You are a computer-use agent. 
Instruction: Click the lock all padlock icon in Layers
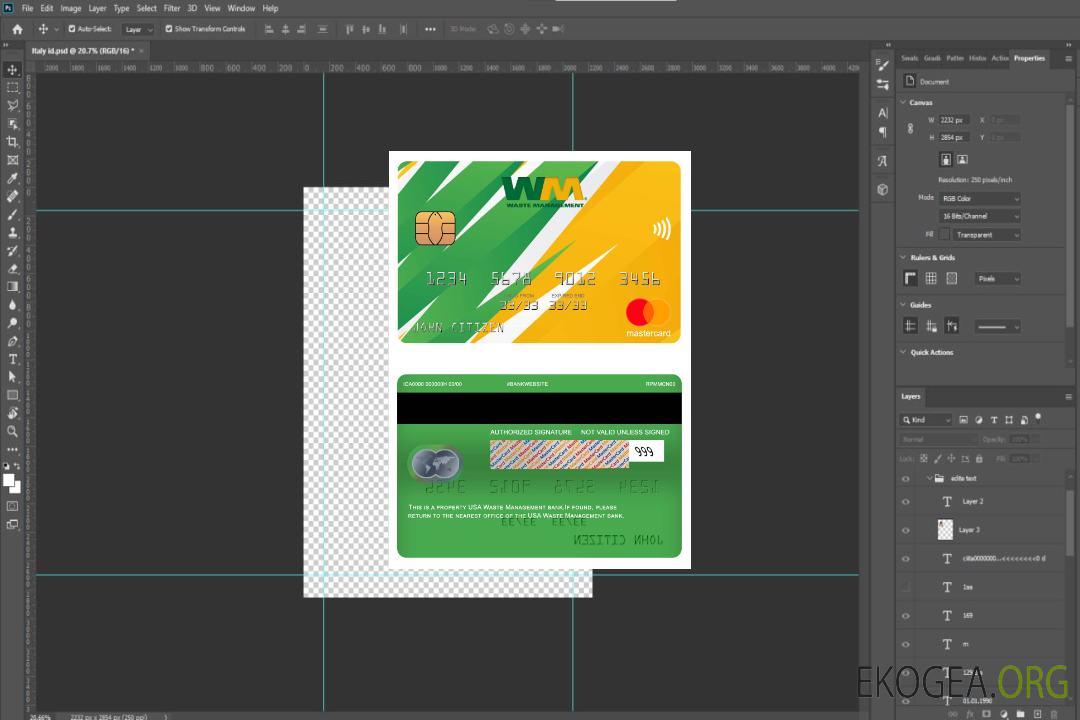coord(979,458)
